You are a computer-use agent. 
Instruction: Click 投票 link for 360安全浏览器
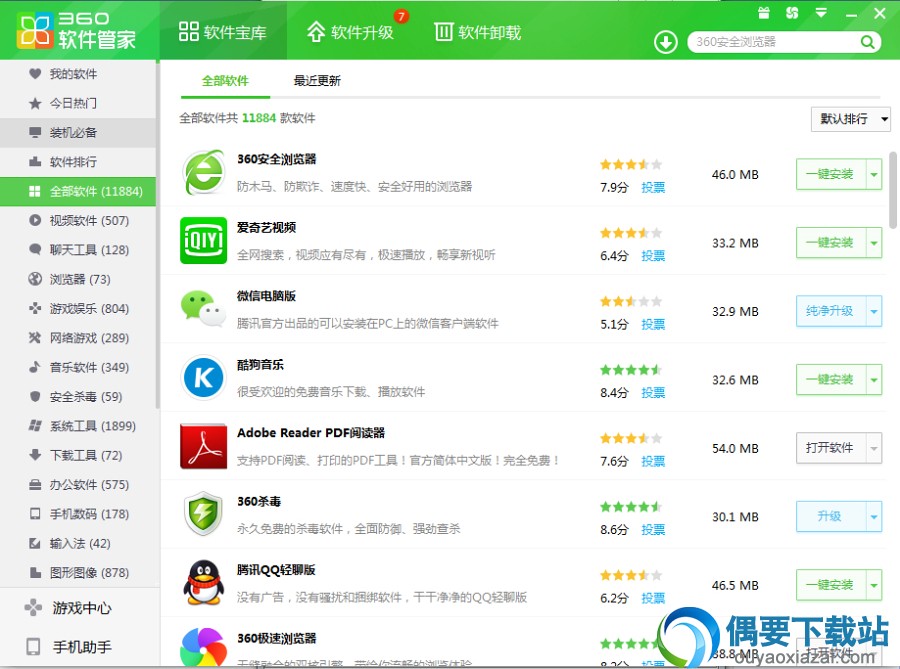click(653, 187)
